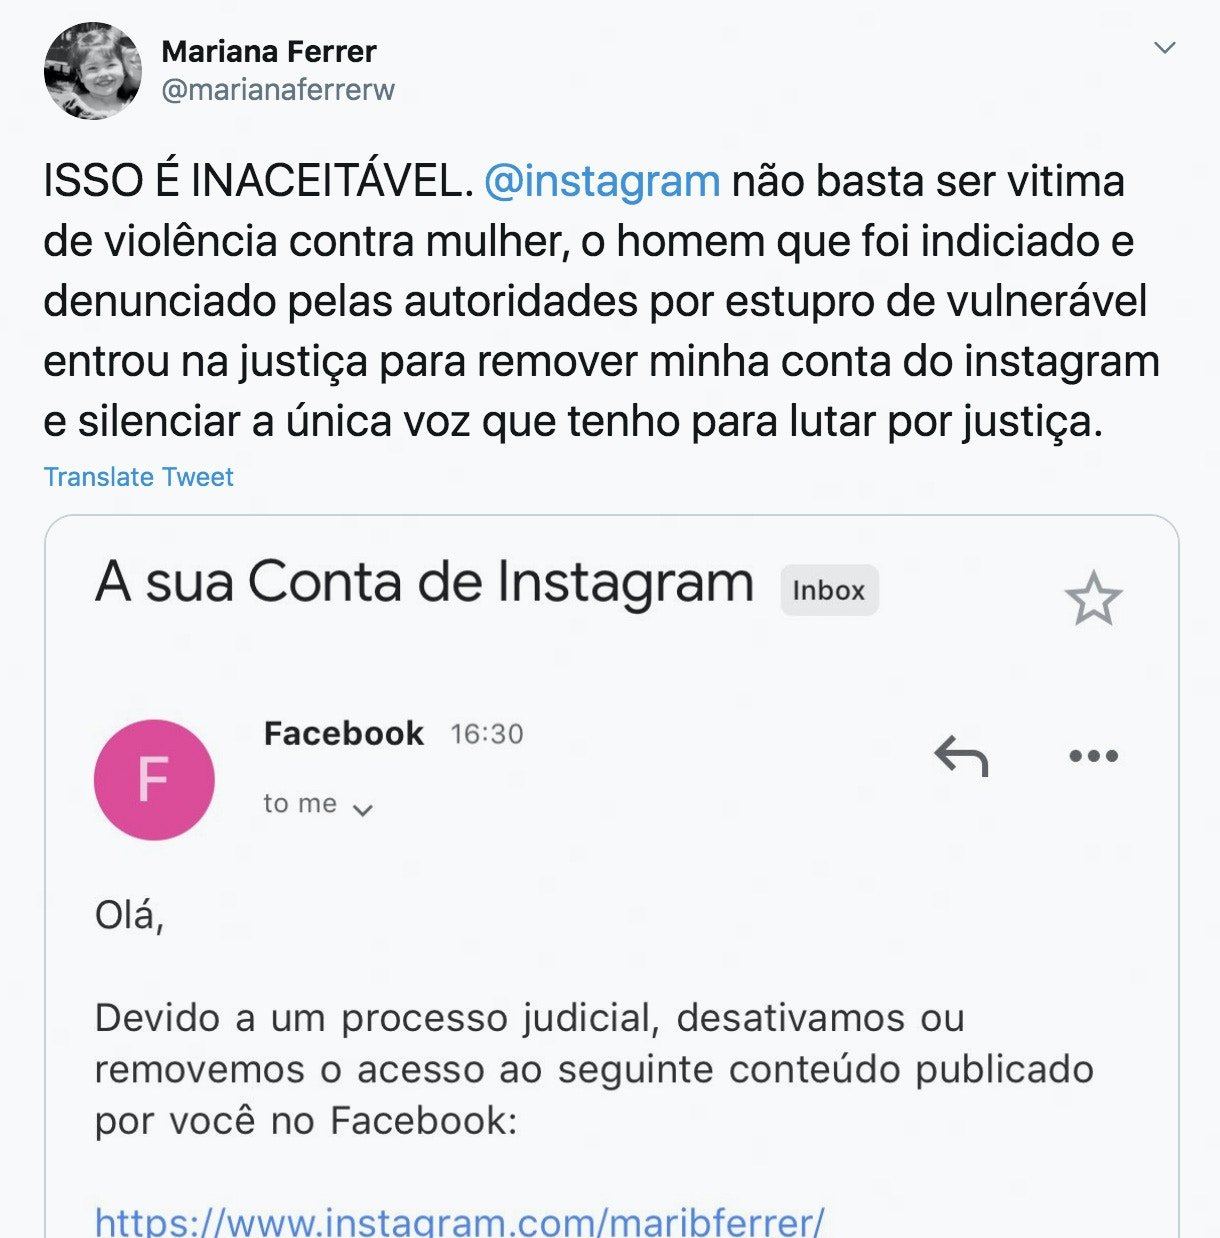
Task: Click the 'Devido a um processo judicial' paragraph
Action: 594,1070
